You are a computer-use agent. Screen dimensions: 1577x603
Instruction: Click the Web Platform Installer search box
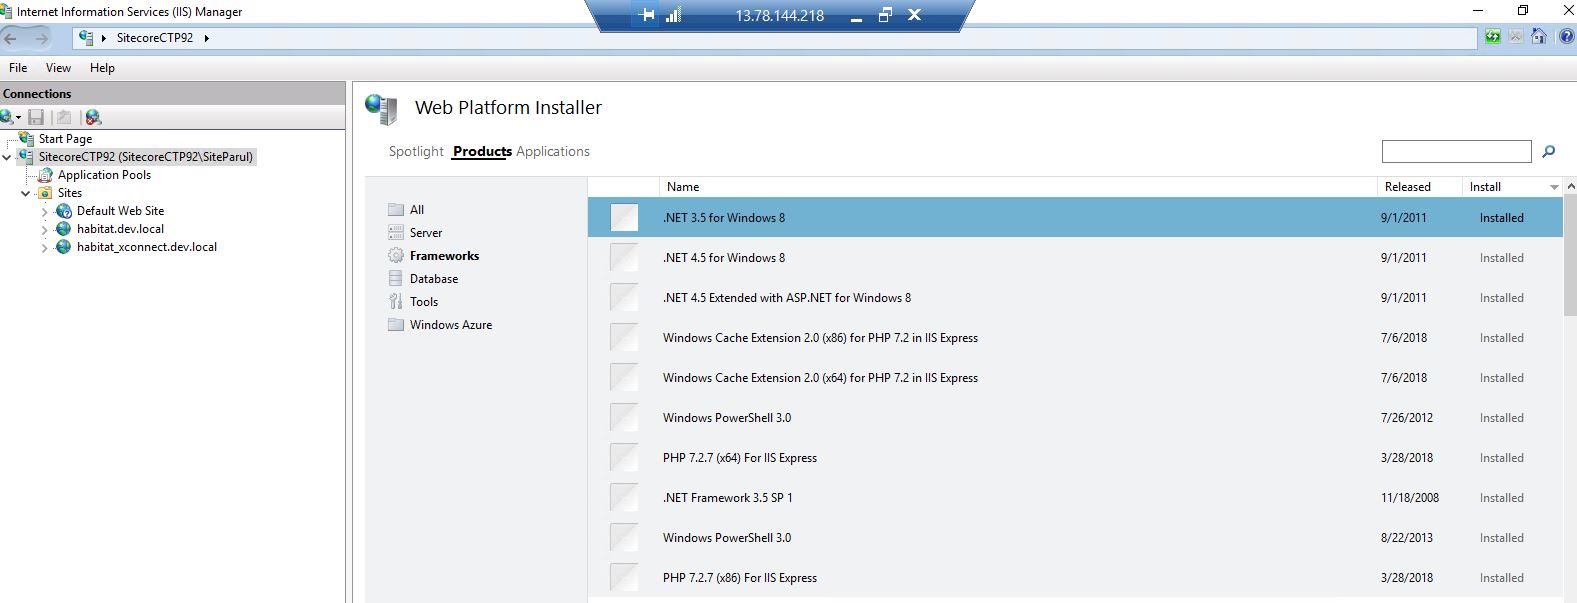point(1456,151)
